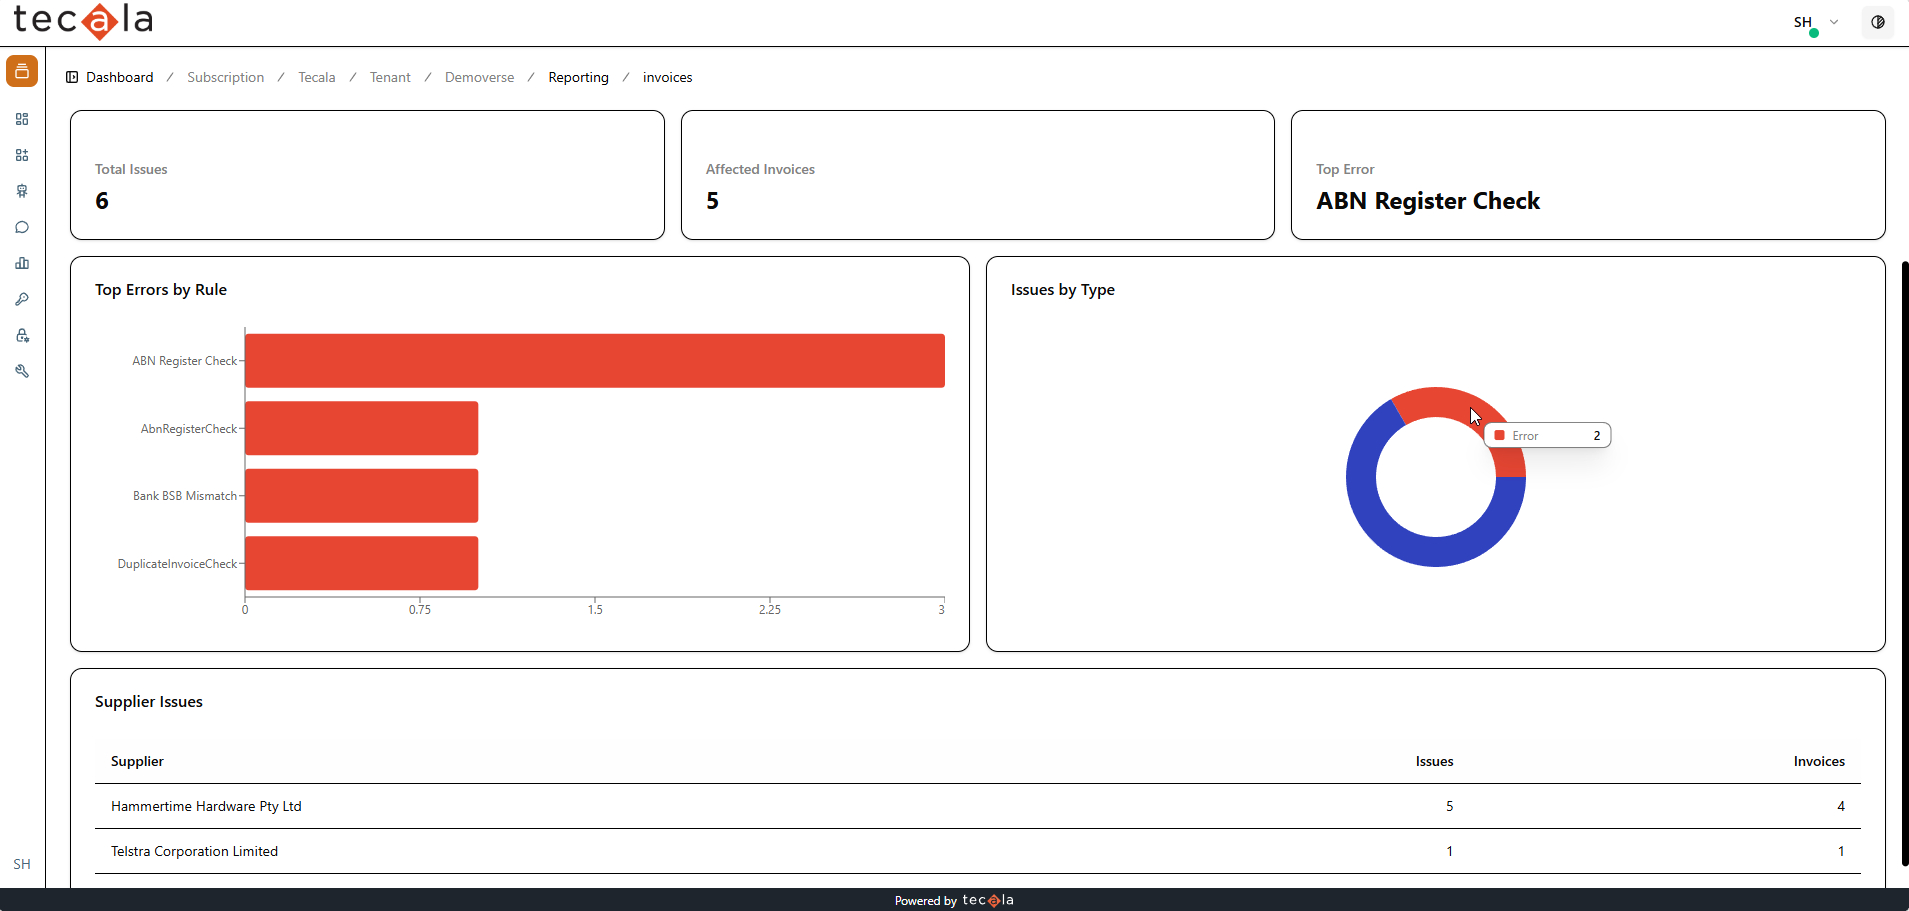Screen dimensions: 1909x911
Task: Click the invoices breadcrumb
Action: coord(667,77)
